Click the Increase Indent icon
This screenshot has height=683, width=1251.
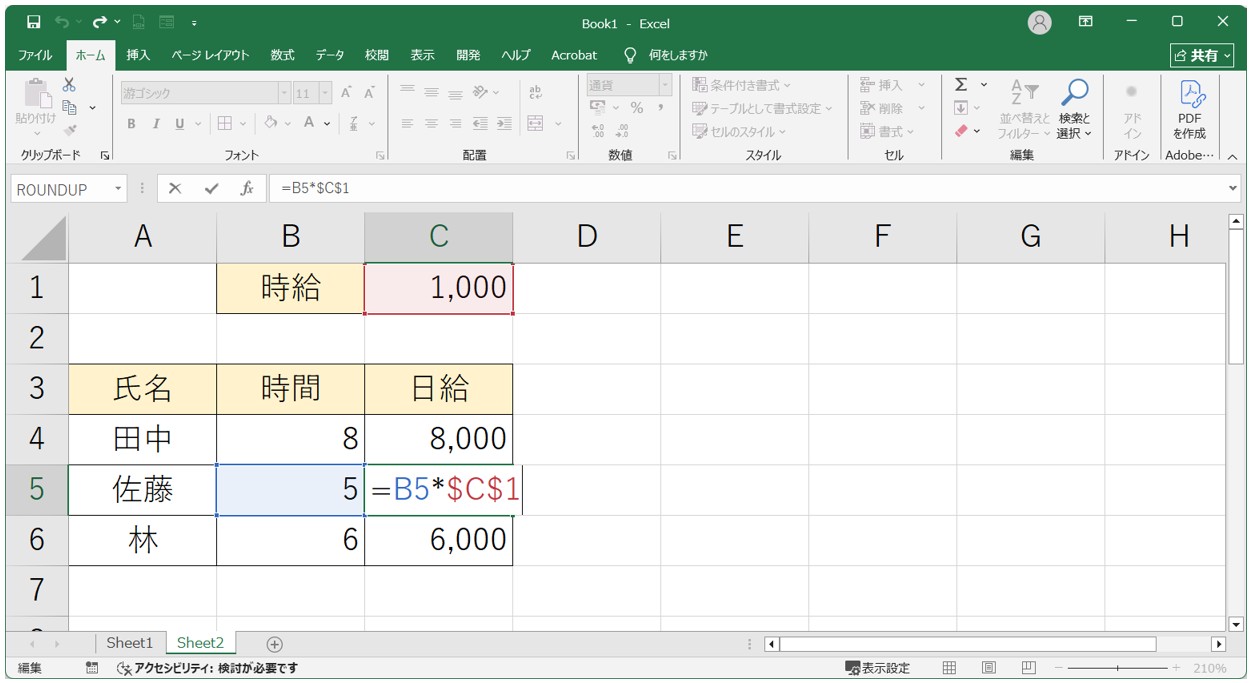(503, 124)
